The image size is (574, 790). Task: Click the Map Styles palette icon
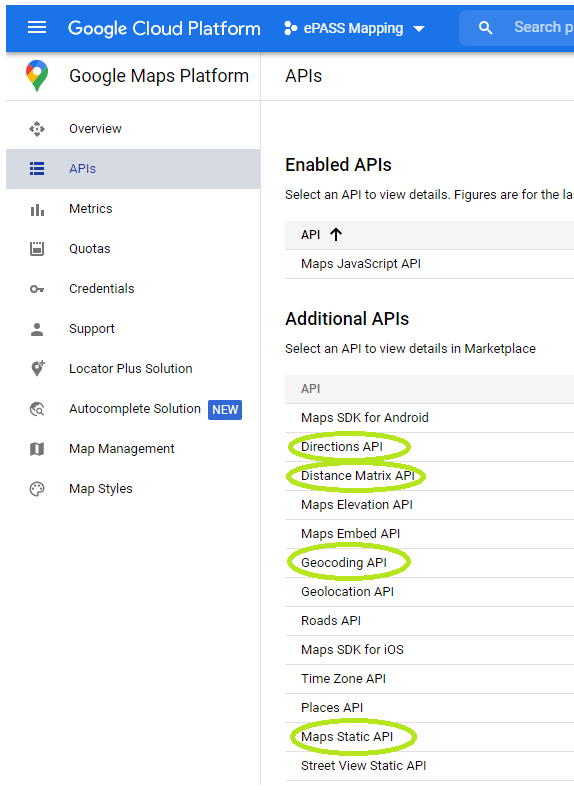tap(37, 489)
